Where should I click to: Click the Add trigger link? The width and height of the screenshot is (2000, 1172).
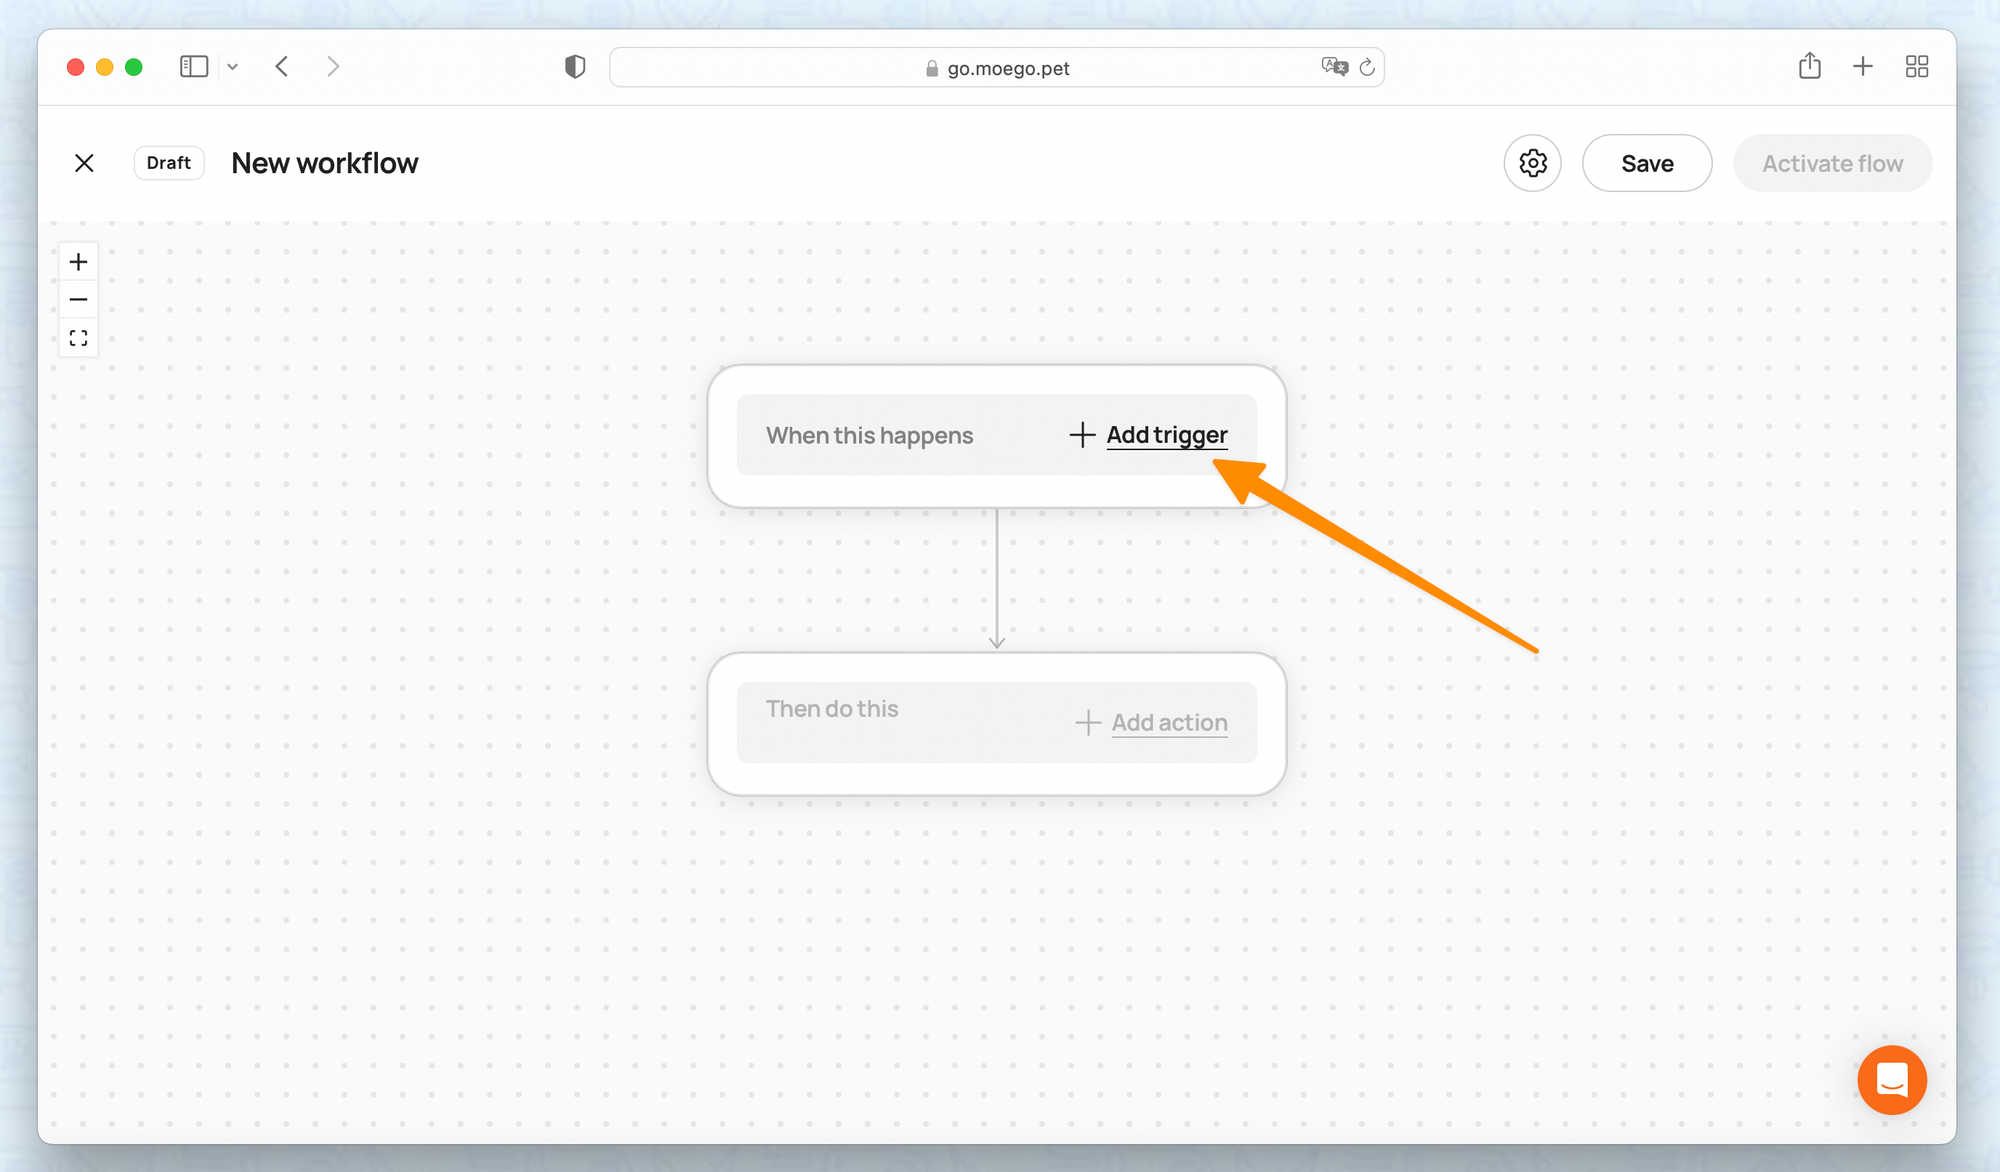point(1166,435)
